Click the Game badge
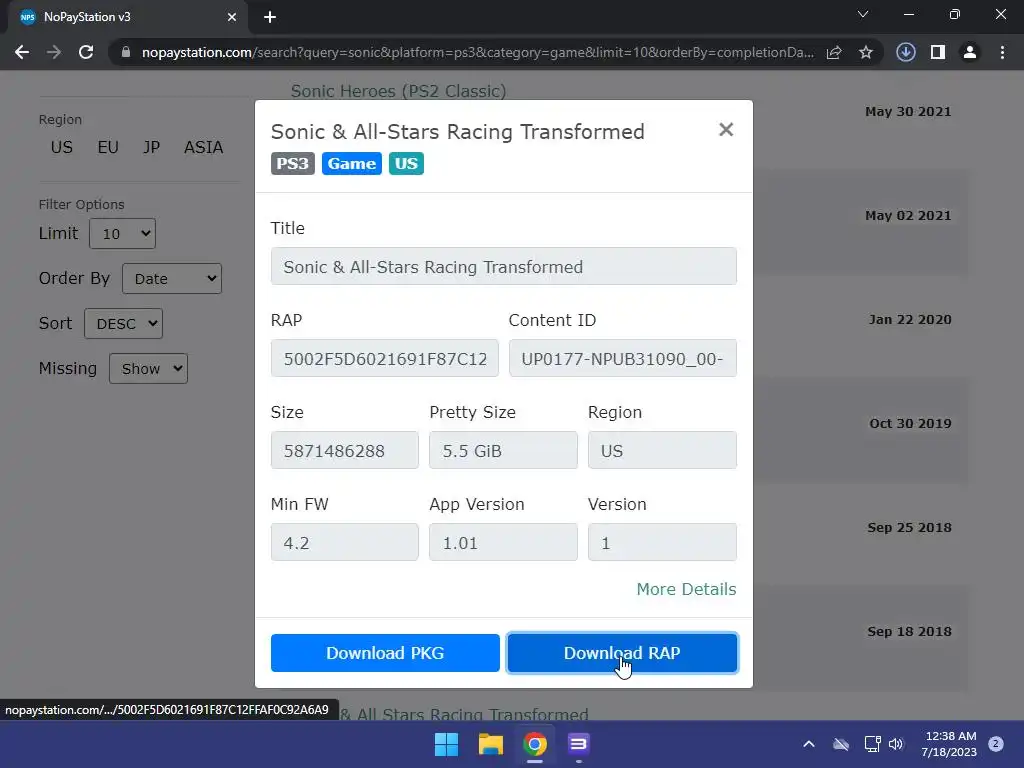 click(x=351, y=163)
